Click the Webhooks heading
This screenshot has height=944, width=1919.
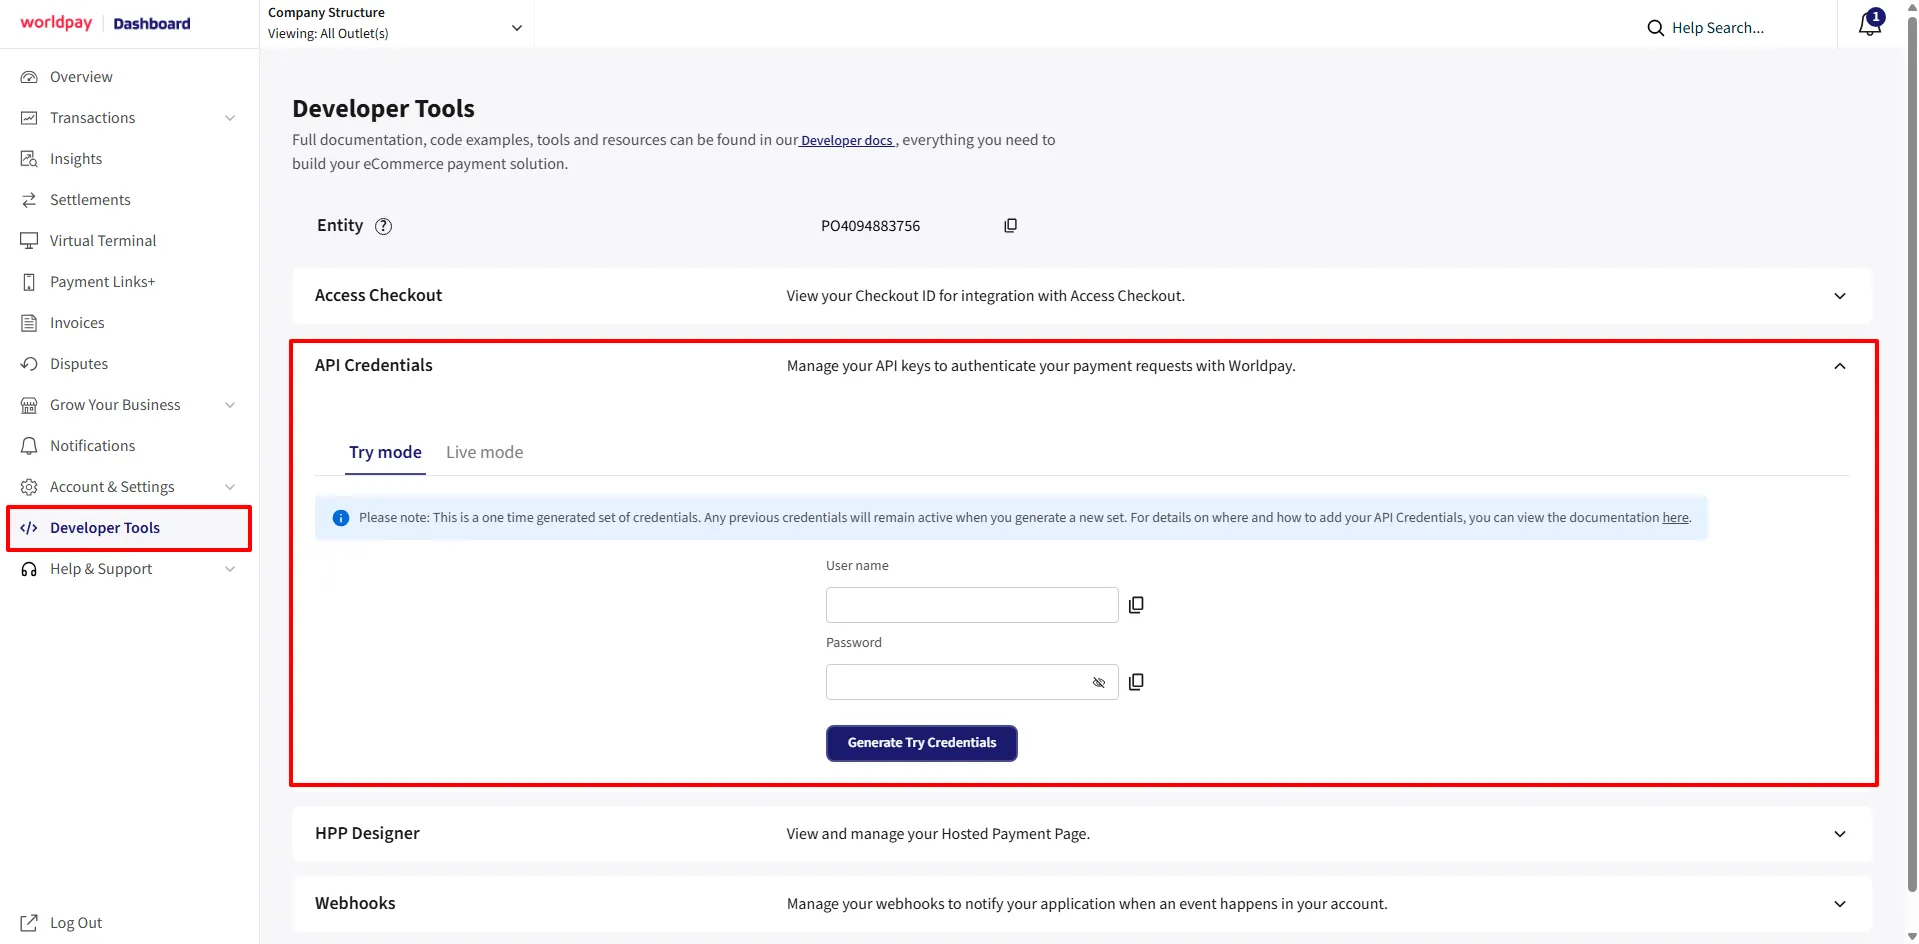355,904
